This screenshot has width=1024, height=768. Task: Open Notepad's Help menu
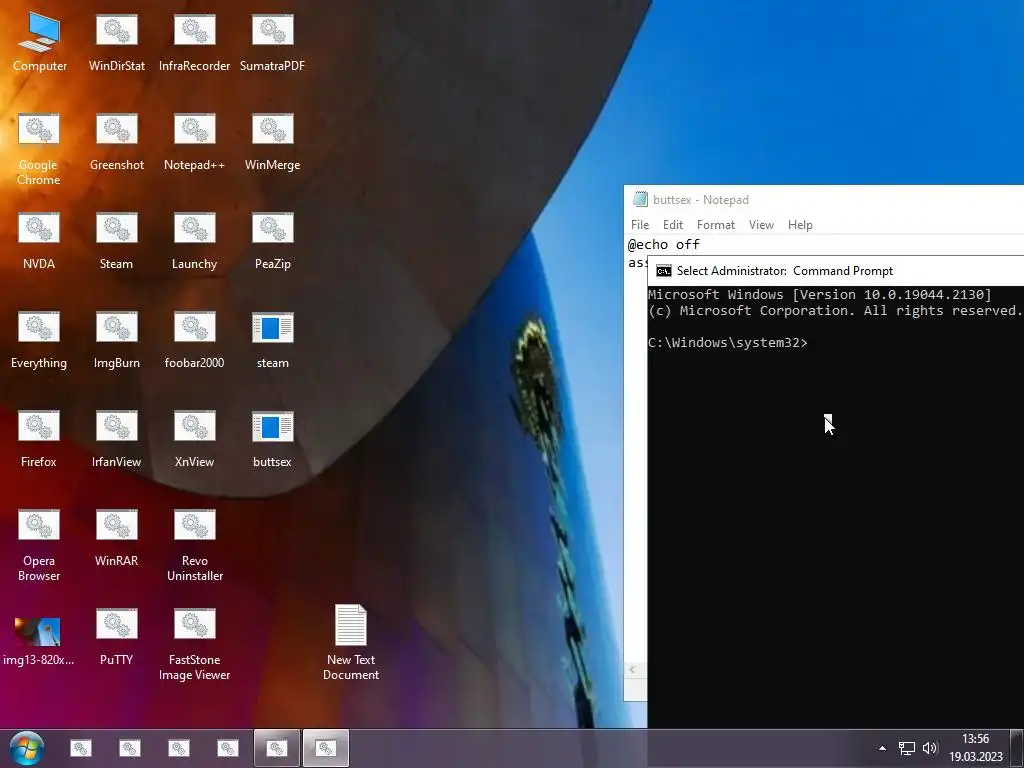(800, 225)
